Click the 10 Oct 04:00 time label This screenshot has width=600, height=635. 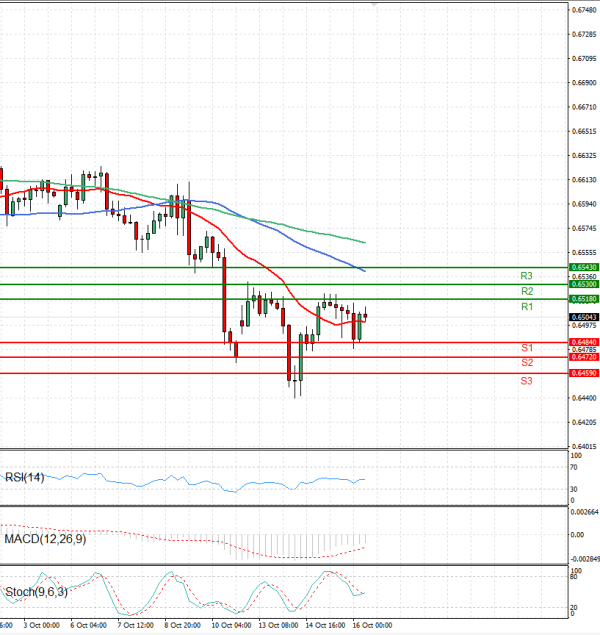click(231, 625)
